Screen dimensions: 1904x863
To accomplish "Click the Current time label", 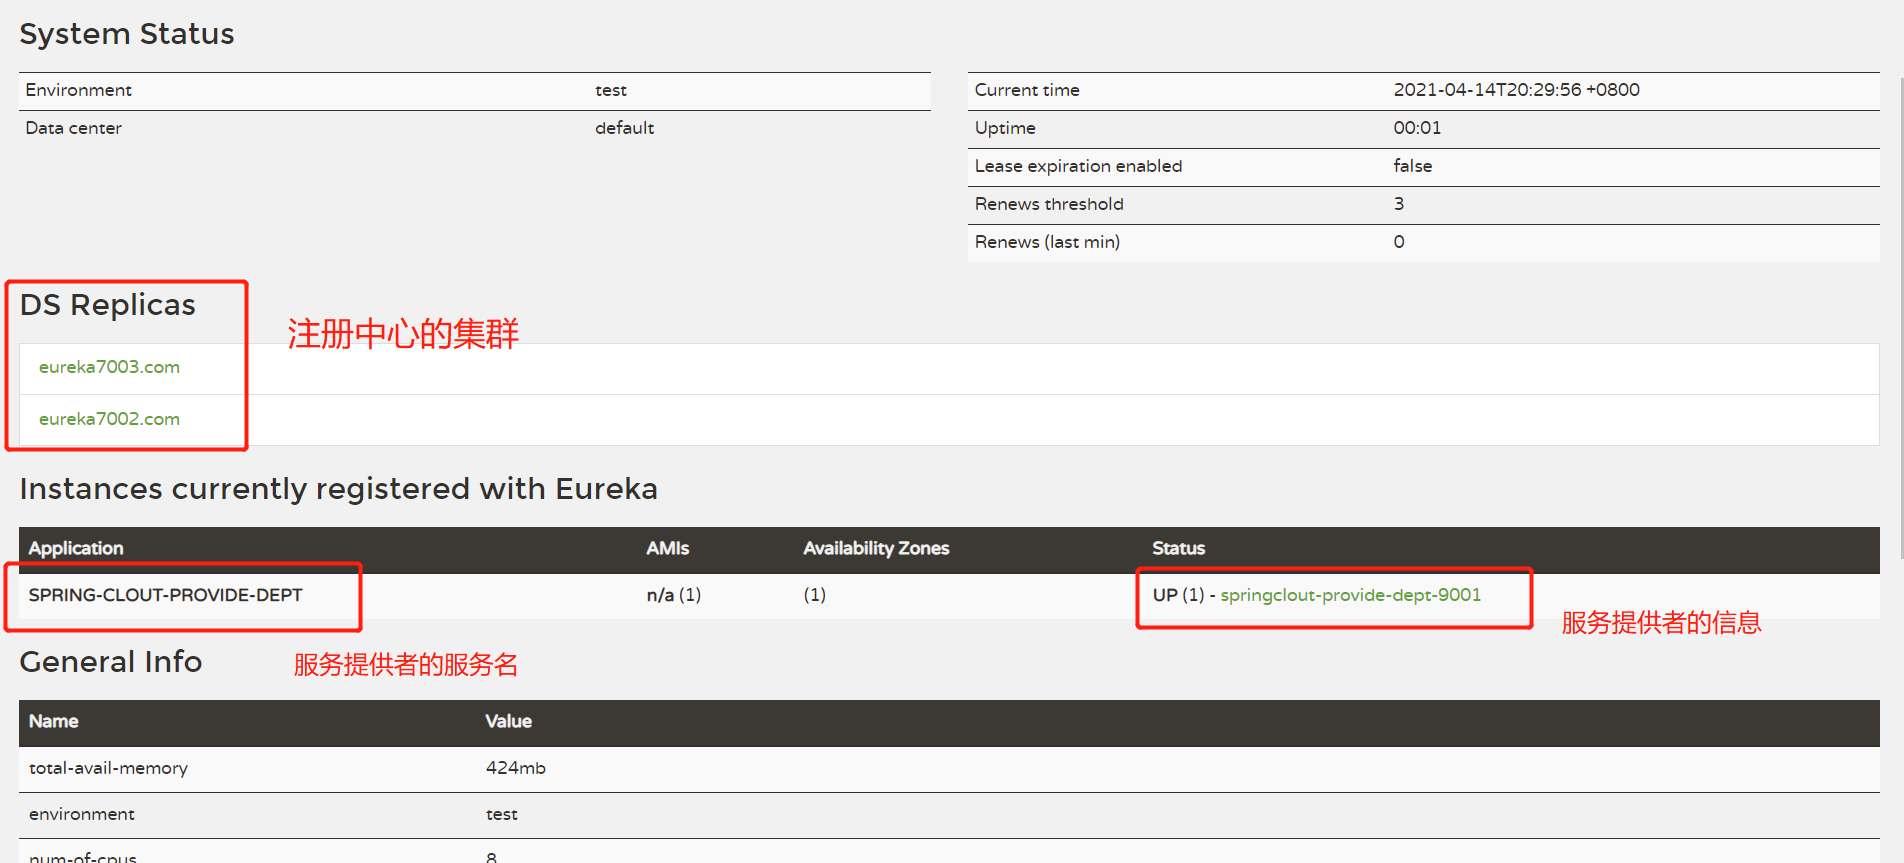I will click(1027, 90).
